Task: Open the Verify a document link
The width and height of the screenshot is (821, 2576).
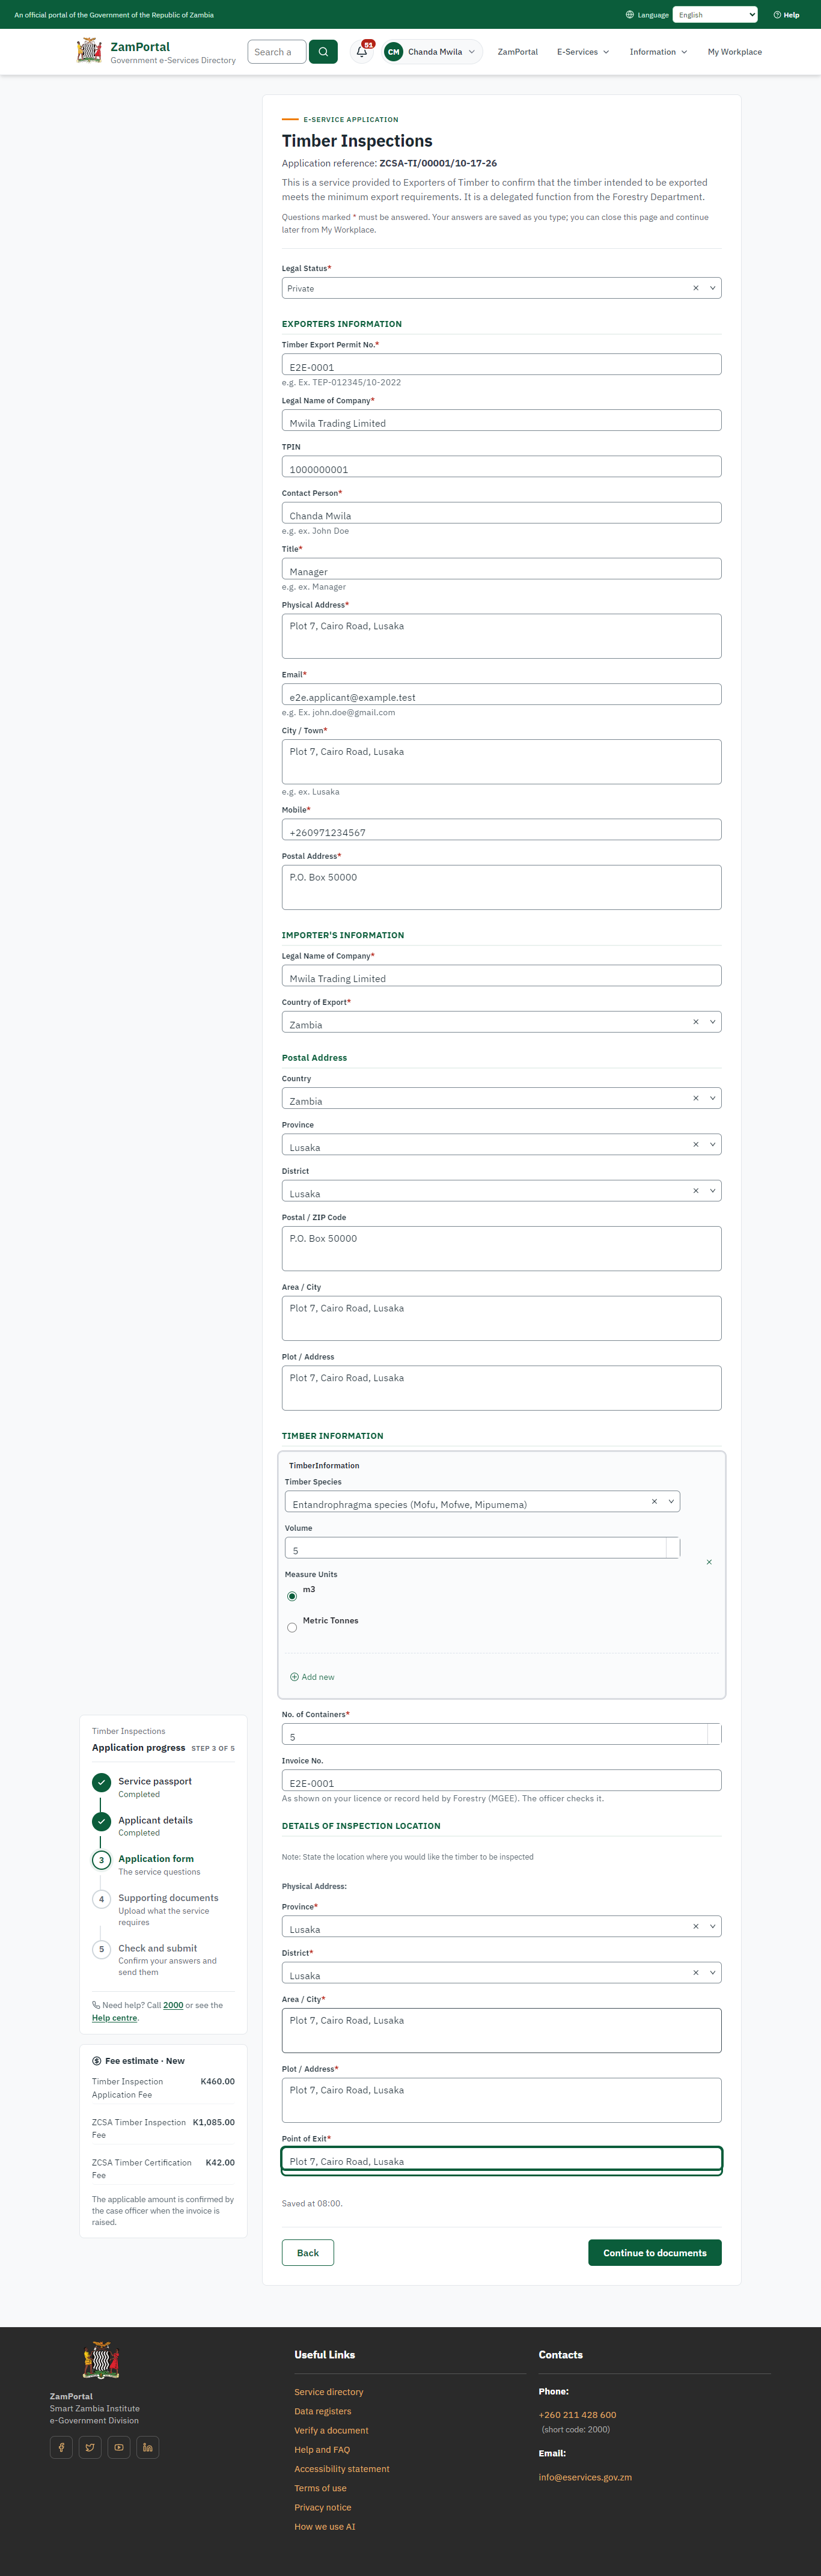Action: (331, 2430)
